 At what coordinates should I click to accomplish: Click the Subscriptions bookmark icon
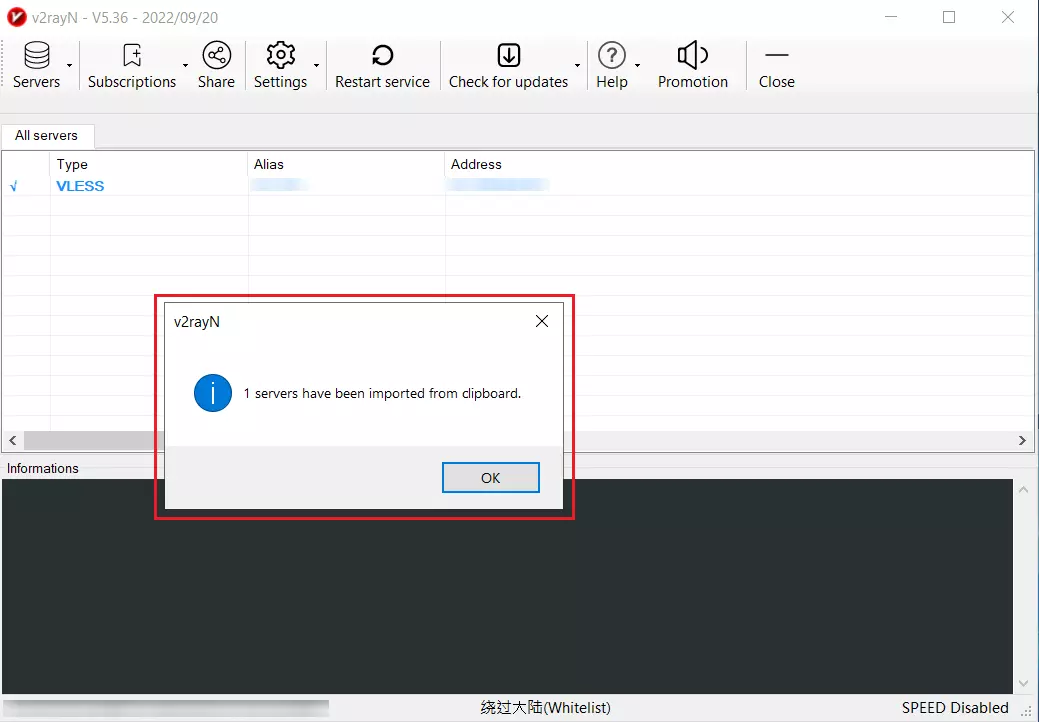tap(131, 55)
